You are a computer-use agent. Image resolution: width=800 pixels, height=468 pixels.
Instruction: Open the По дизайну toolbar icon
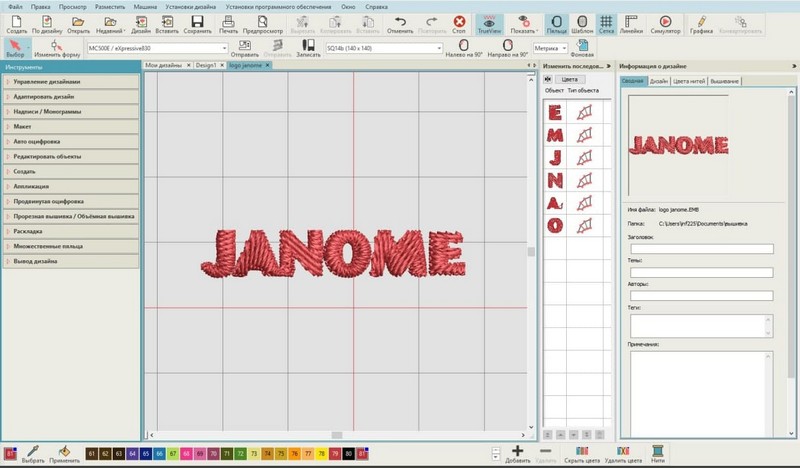[47, 24]
